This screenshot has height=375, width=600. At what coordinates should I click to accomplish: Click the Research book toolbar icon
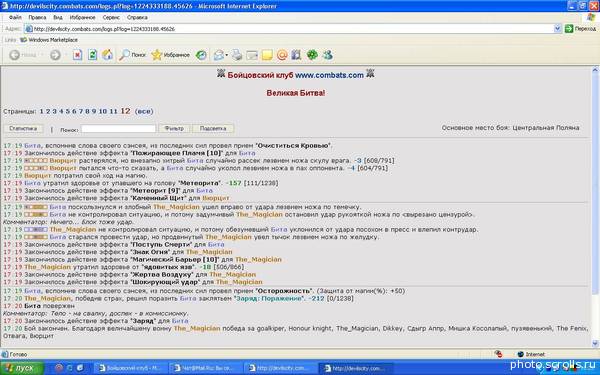coord(296,55)
